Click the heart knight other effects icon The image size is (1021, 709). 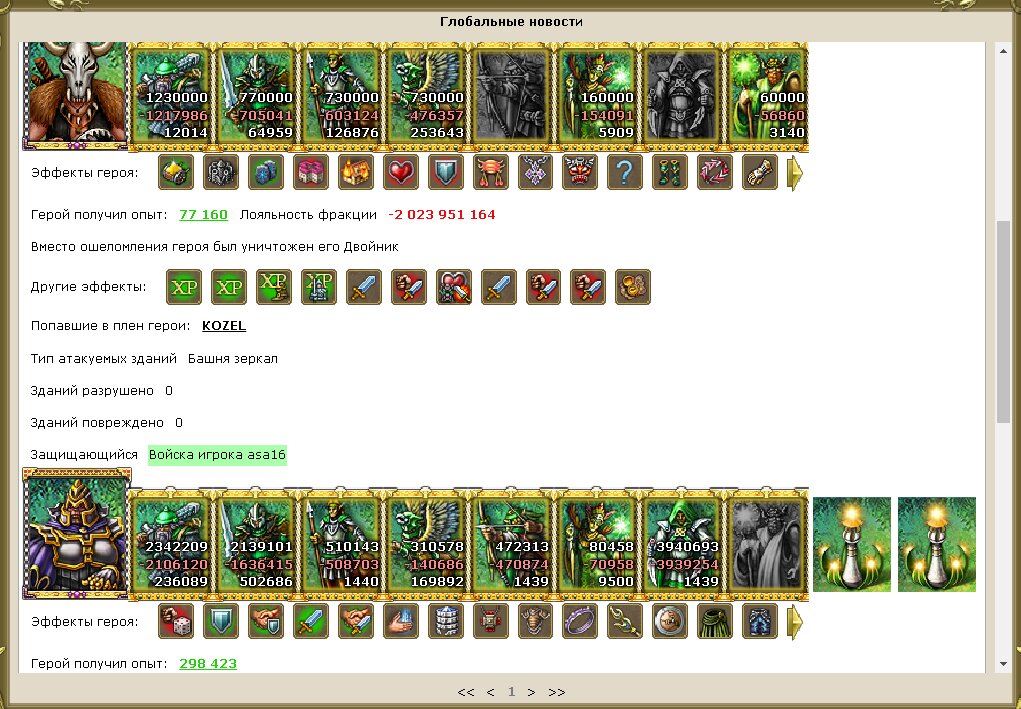pos(454,287)
